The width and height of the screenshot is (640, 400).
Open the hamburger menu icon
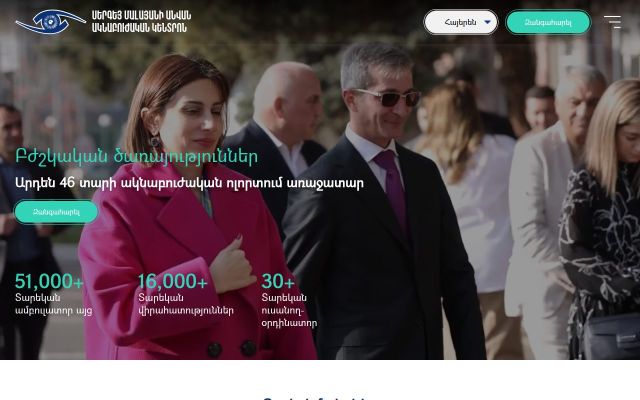point(613,22)
